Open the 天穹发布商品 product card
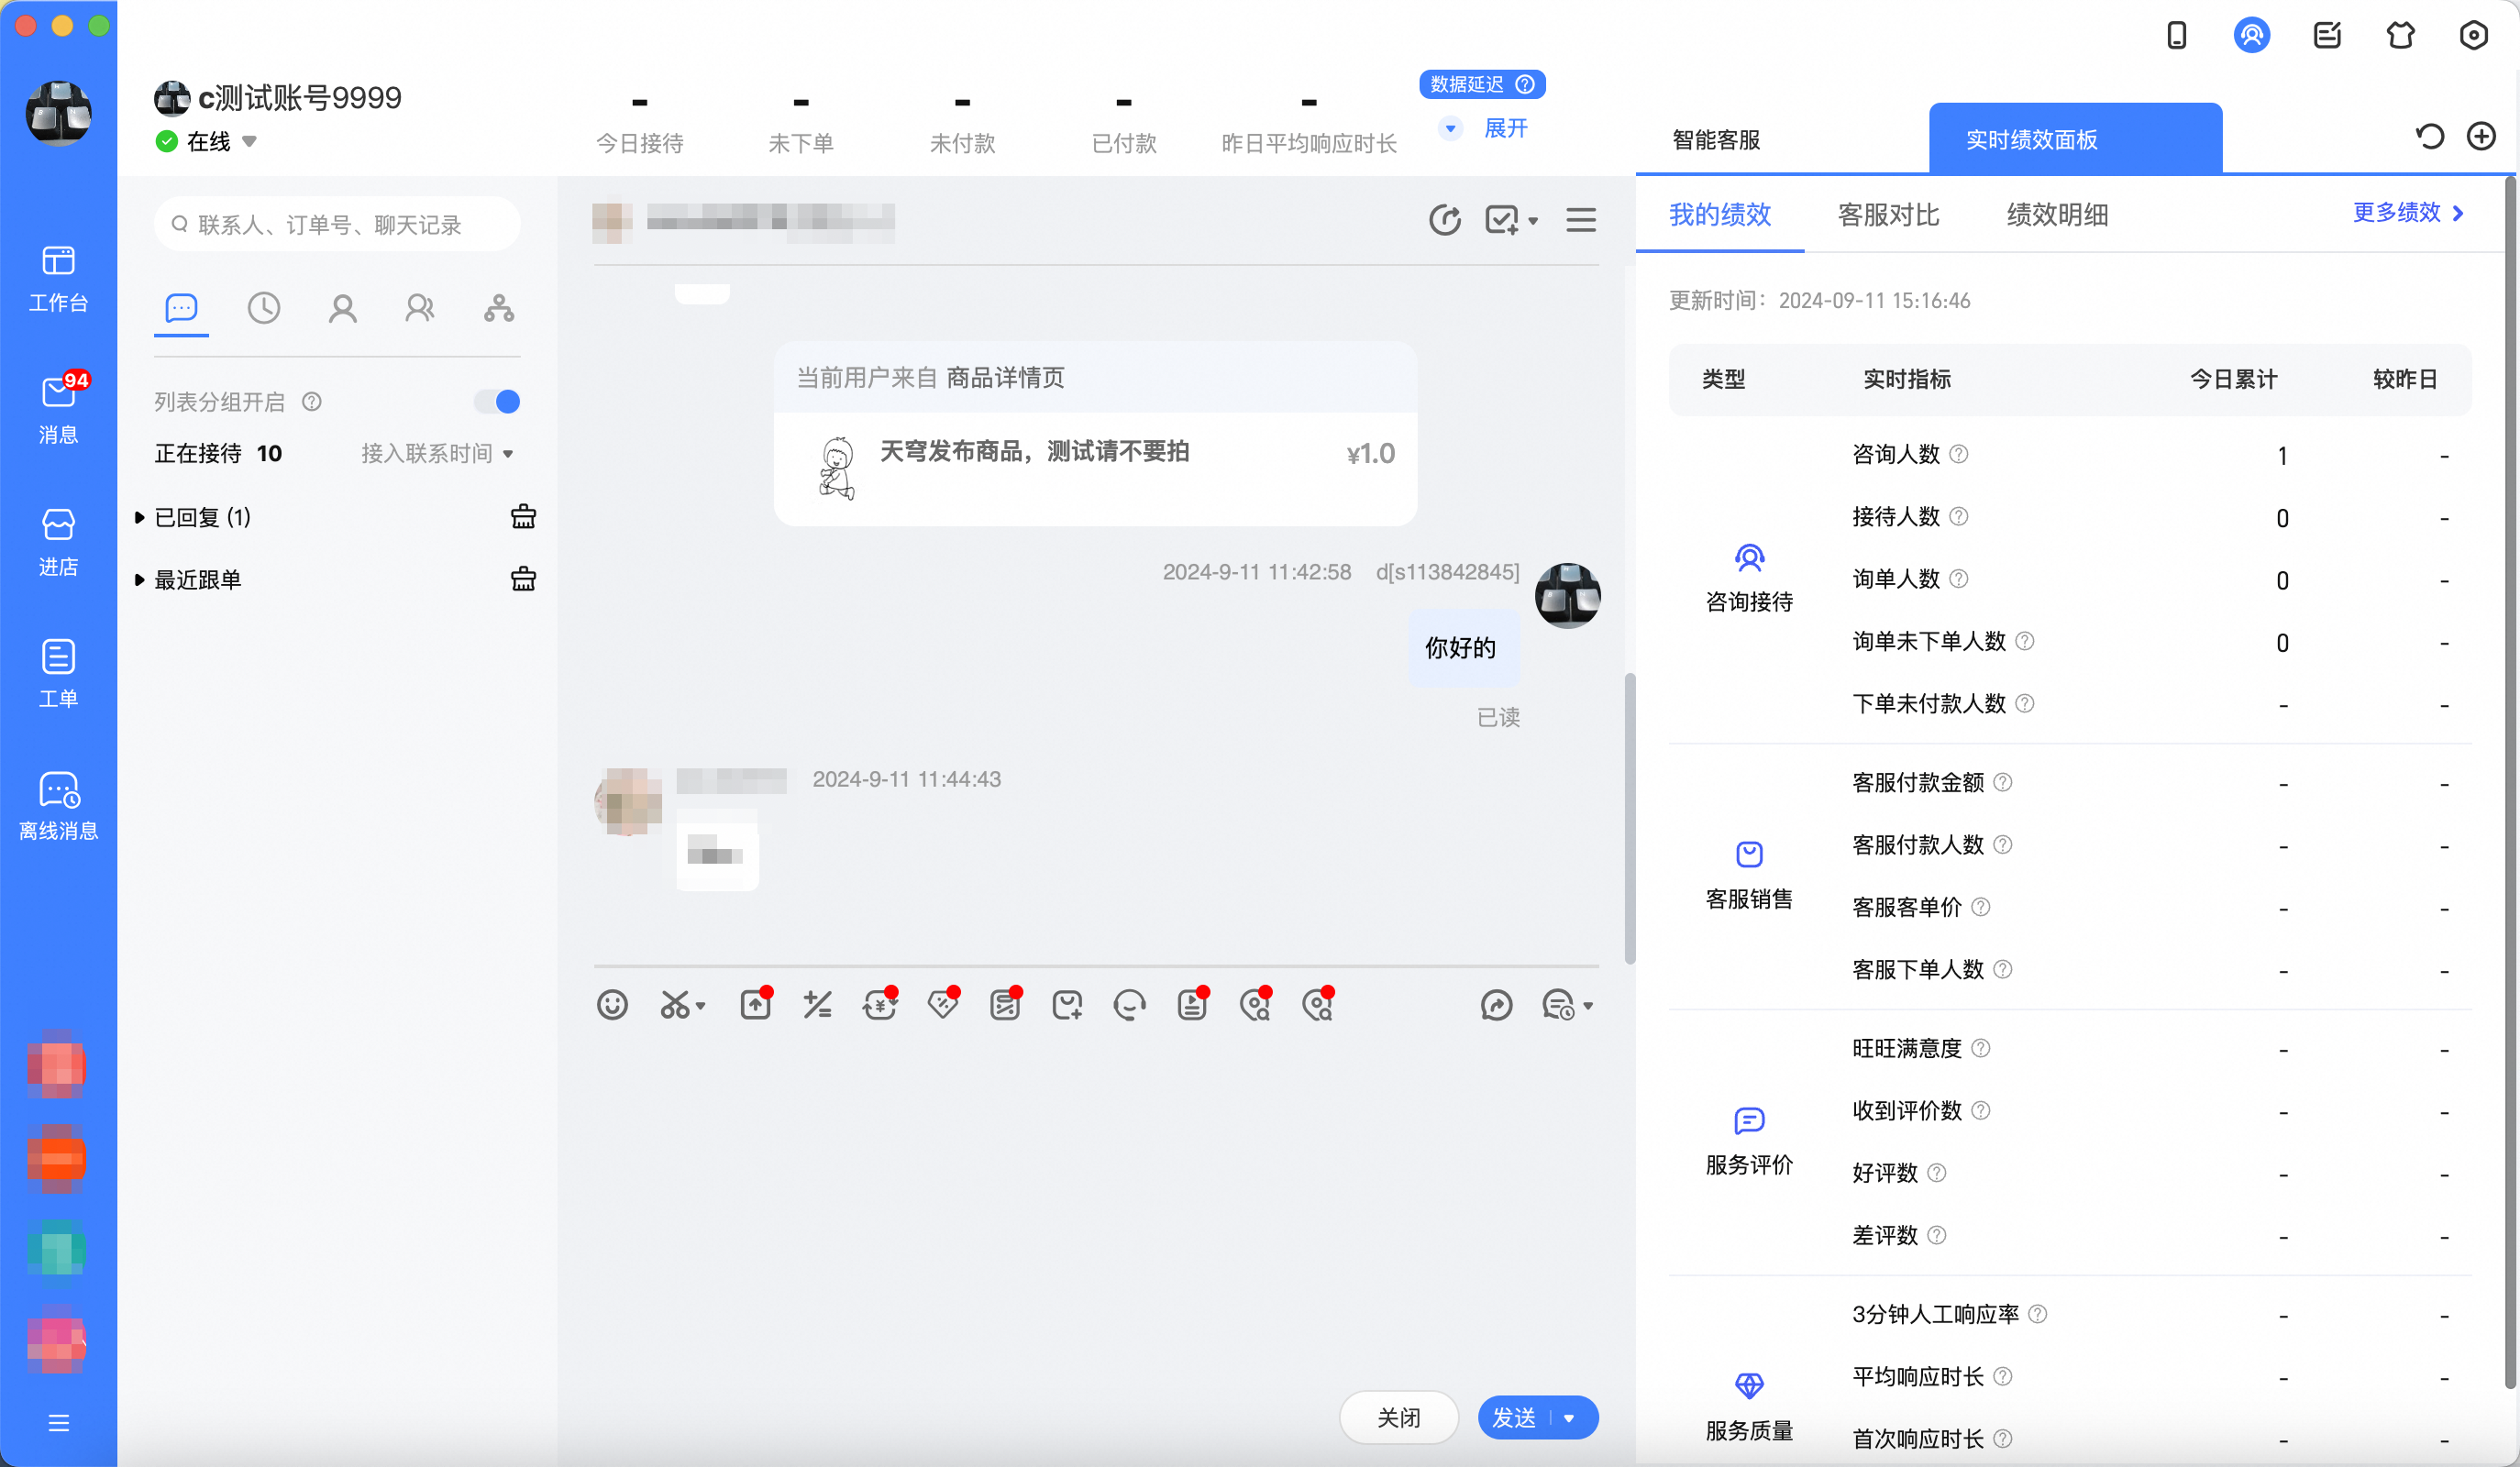 (x=1095, y=468)
